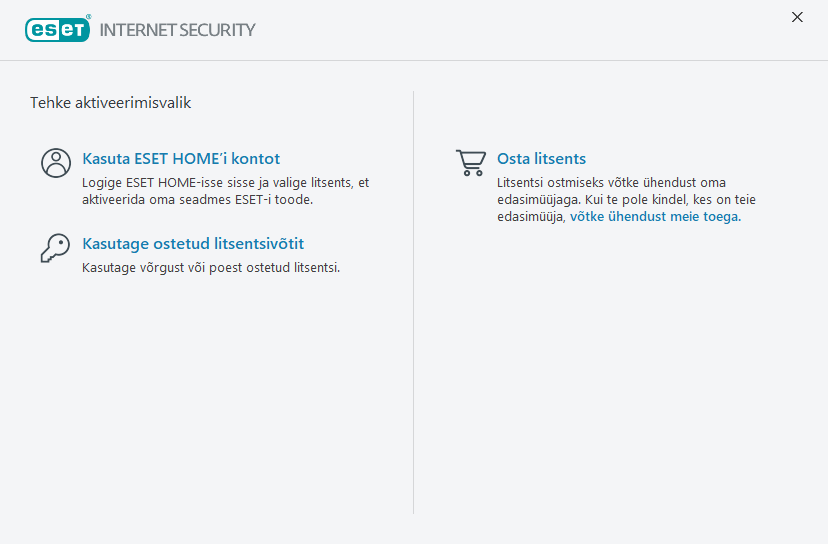Click the horizontal line under the header

pyautogui.click(x=414, y=60)
